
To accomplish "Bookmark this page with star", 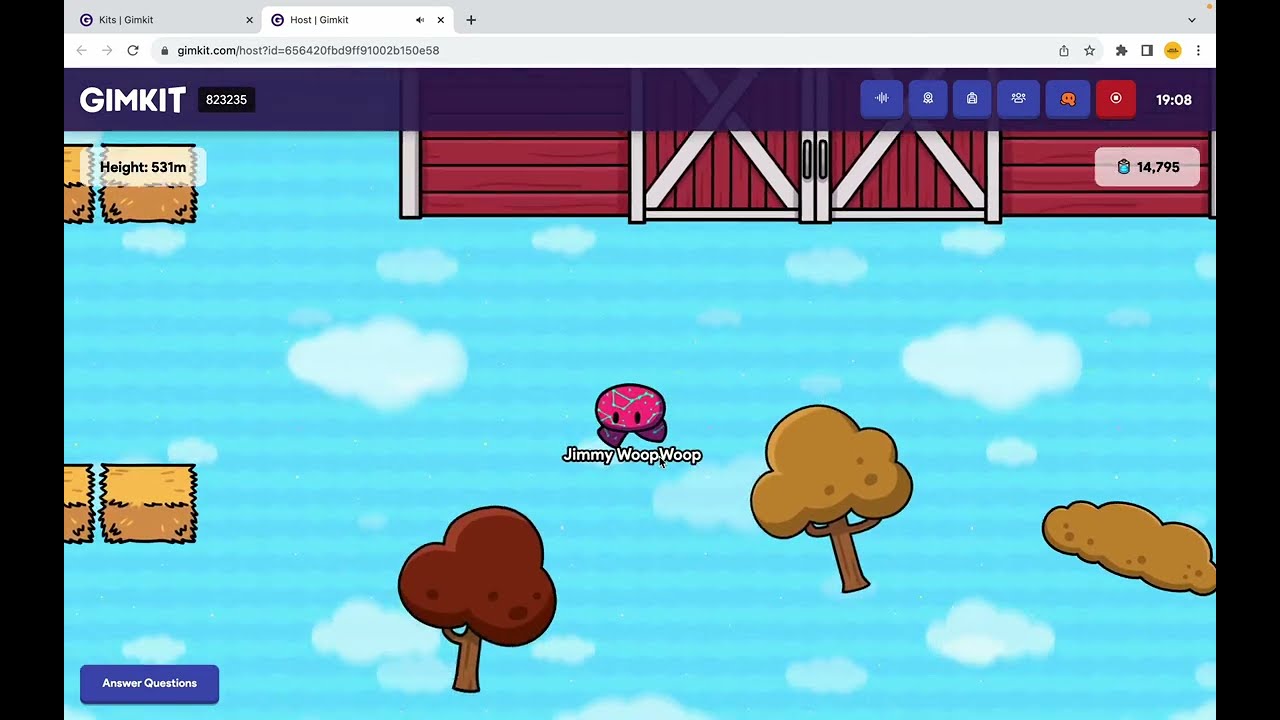I will (1089, 50).
